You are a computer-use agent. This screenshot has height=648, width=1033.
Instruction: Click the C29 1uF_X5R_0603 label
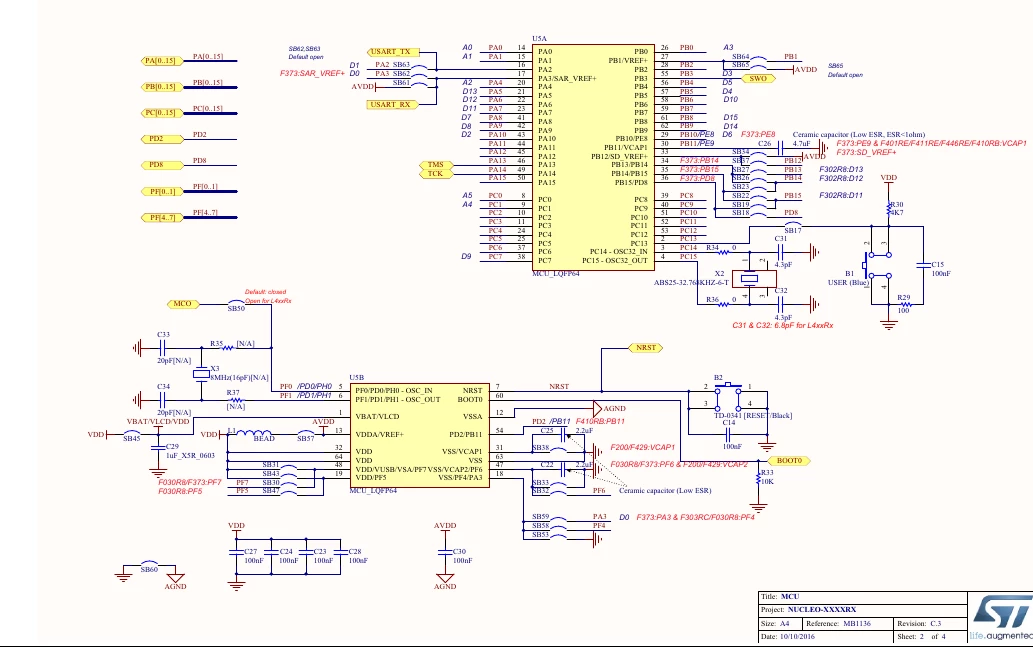[190, 451]
